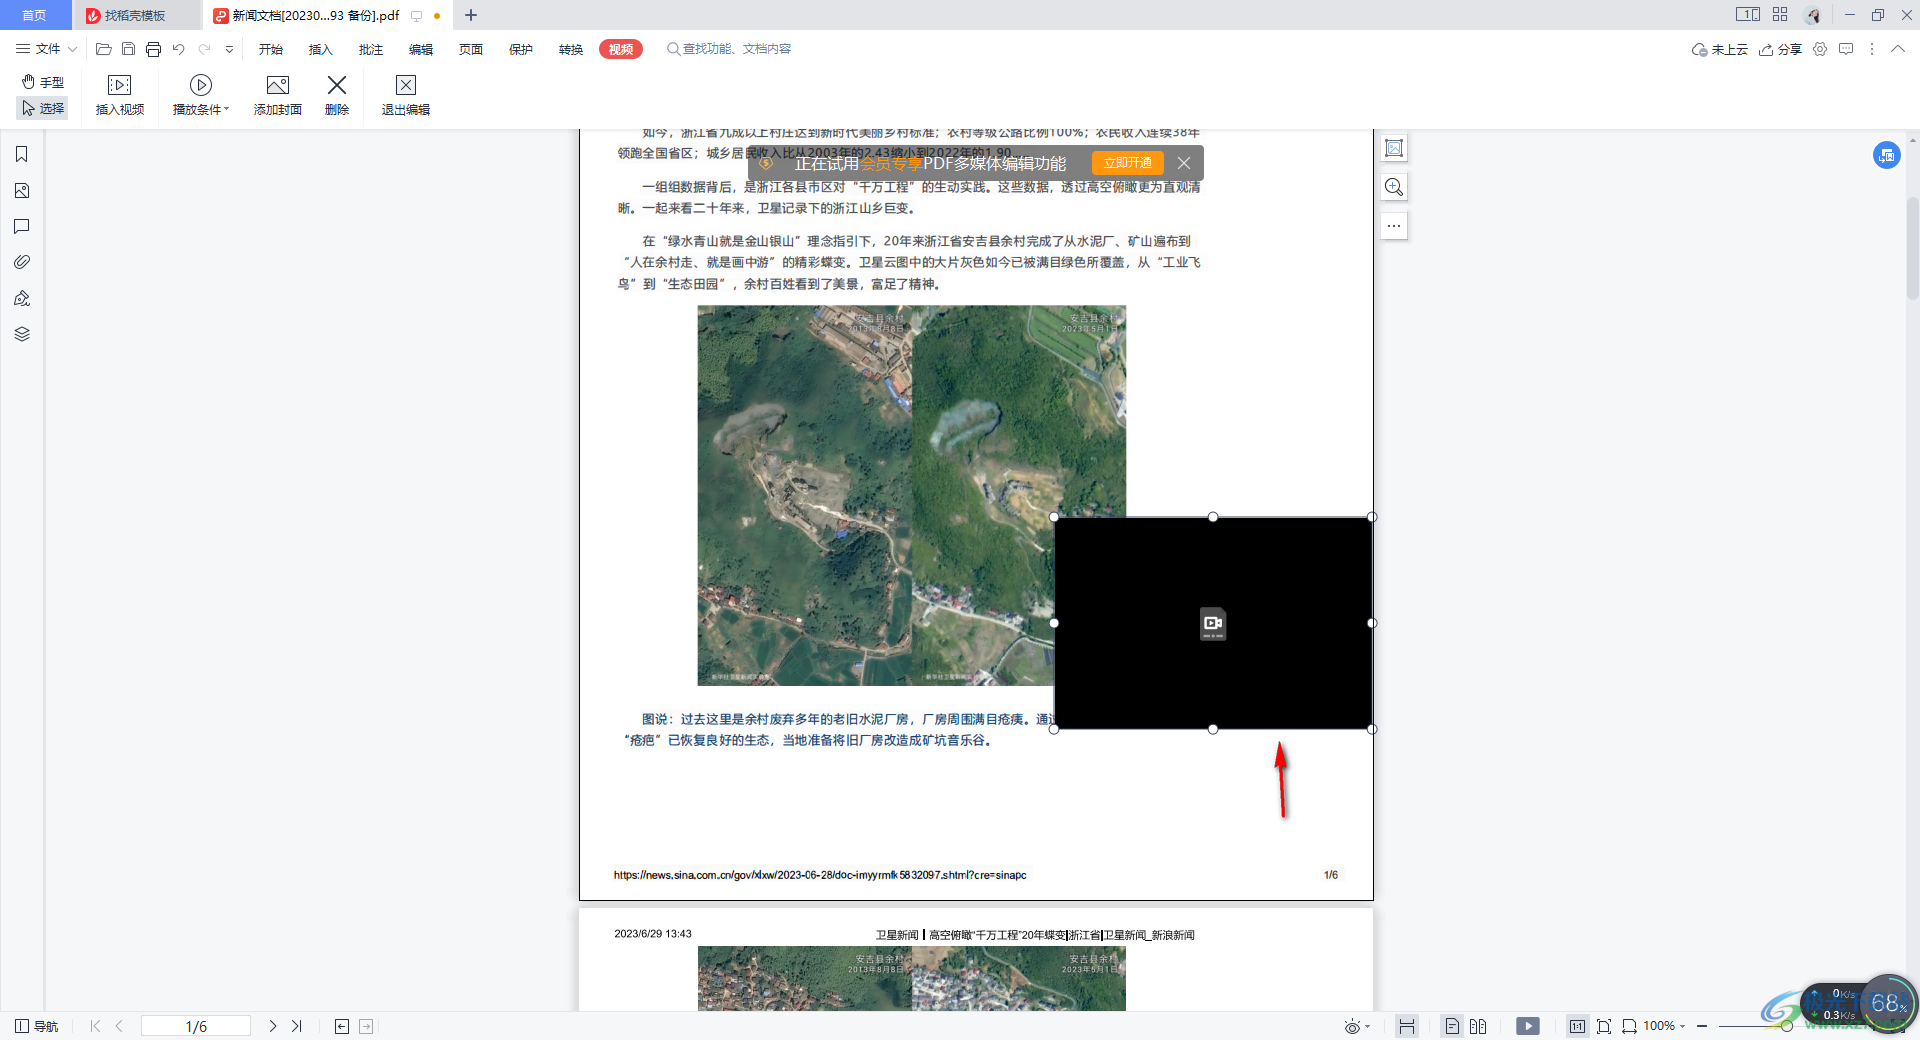
Task: Collapse the ribbon with the chevron
Action: point(1898,49)
